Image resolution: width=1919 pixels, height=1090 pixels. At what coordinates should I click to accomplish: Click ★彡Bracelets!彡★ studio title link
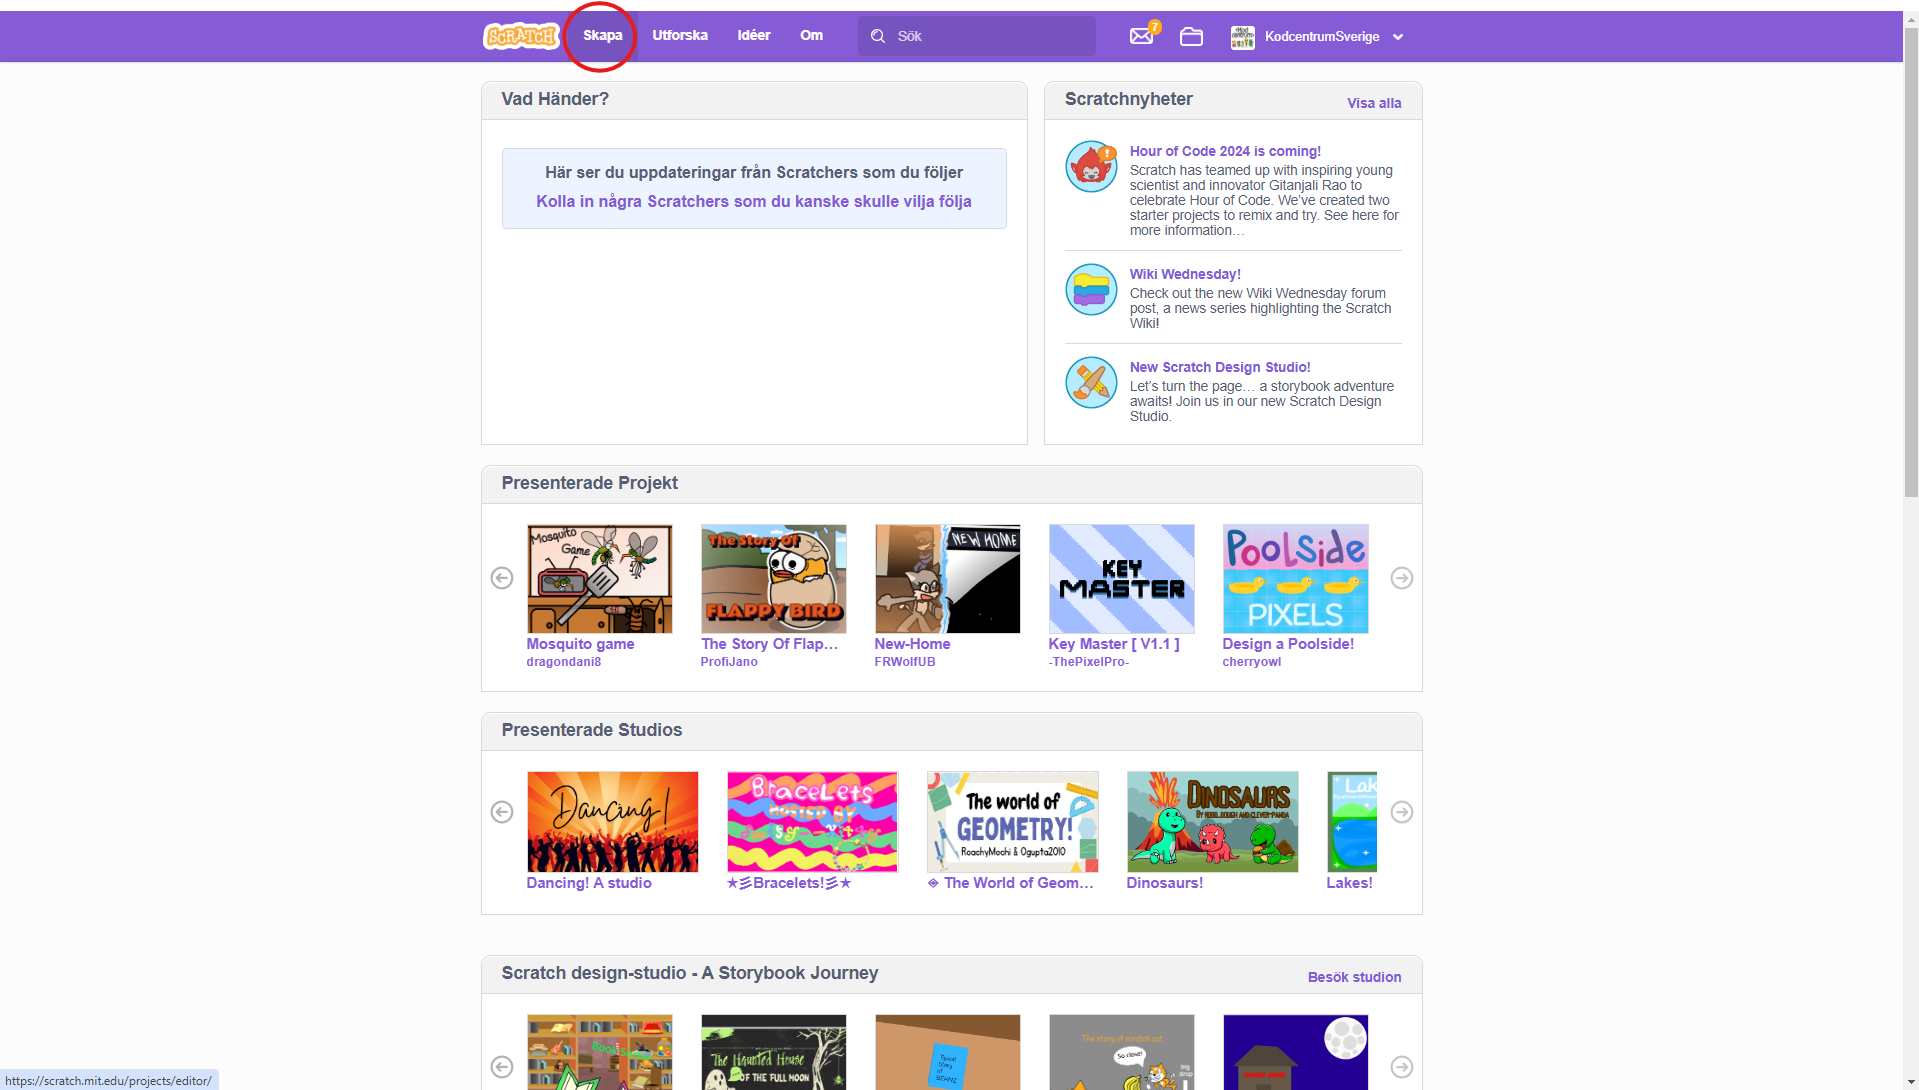789,883
